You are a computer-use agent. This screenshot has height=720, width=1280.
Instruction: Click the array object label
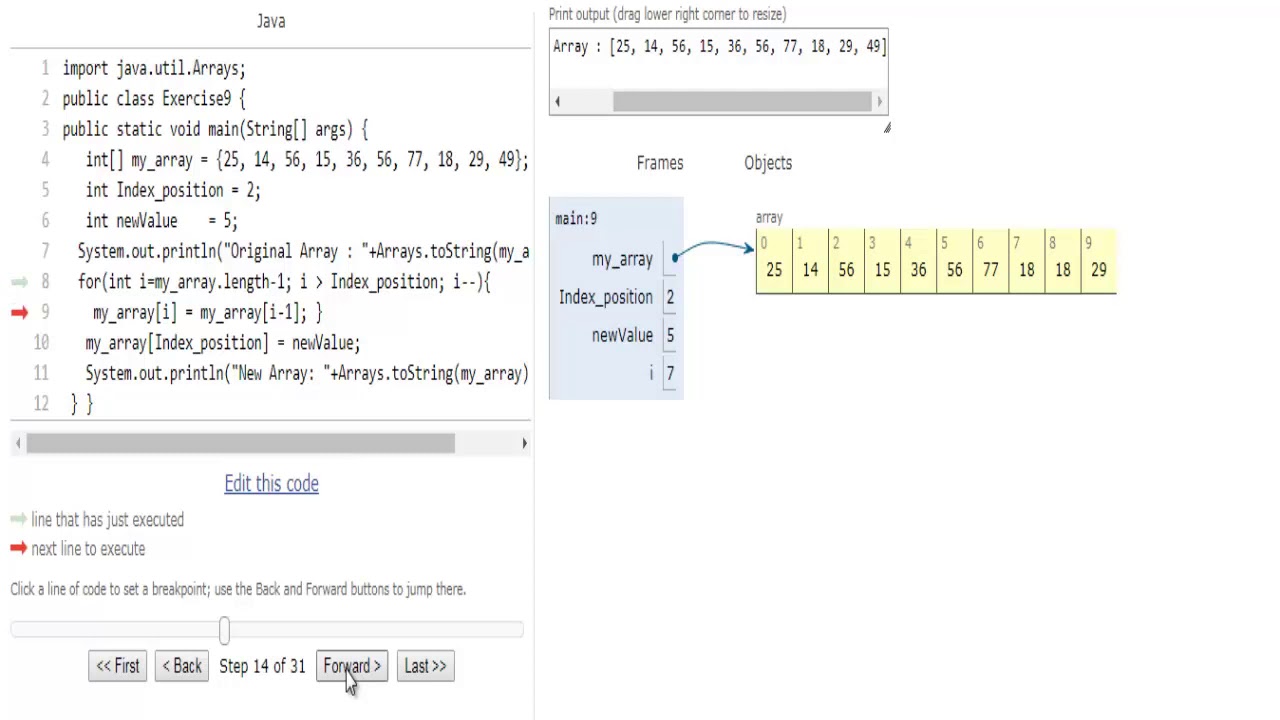click(769, 218)
